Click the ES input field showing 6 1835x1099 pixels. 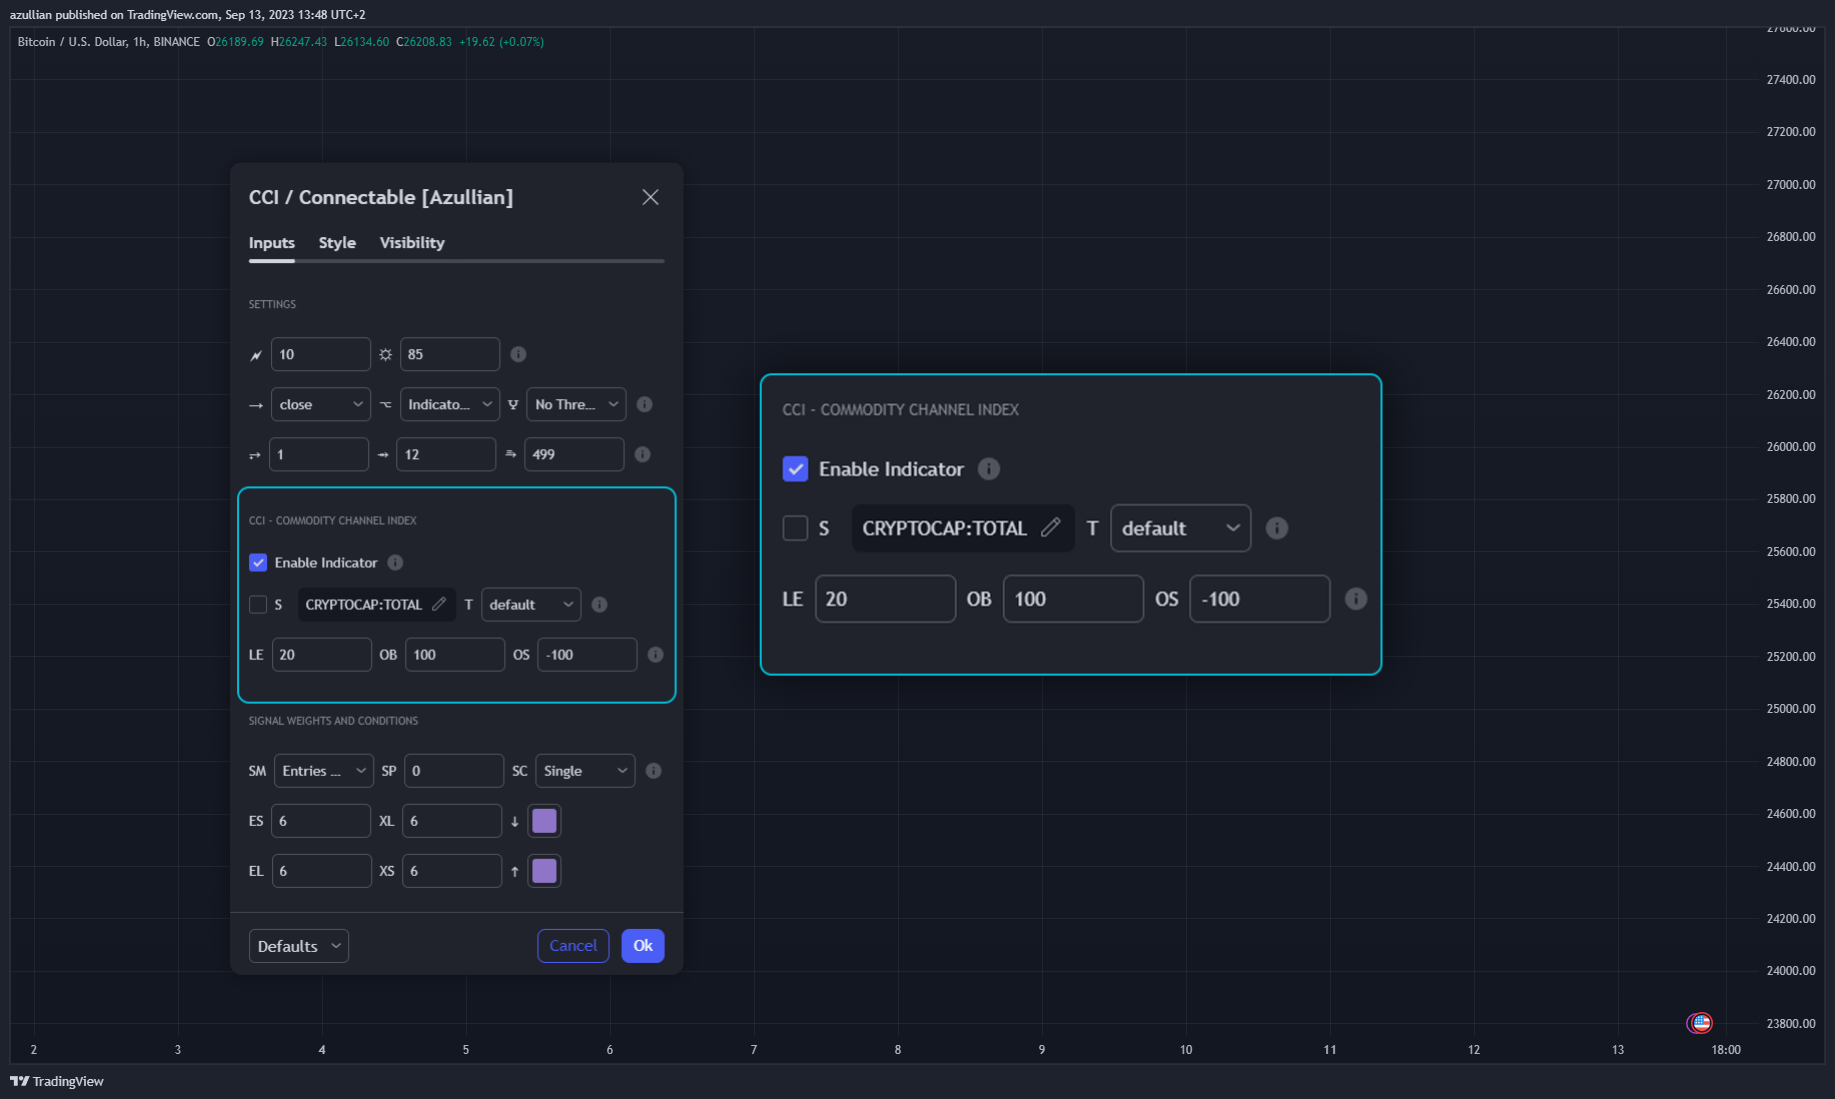coord(321,821)
